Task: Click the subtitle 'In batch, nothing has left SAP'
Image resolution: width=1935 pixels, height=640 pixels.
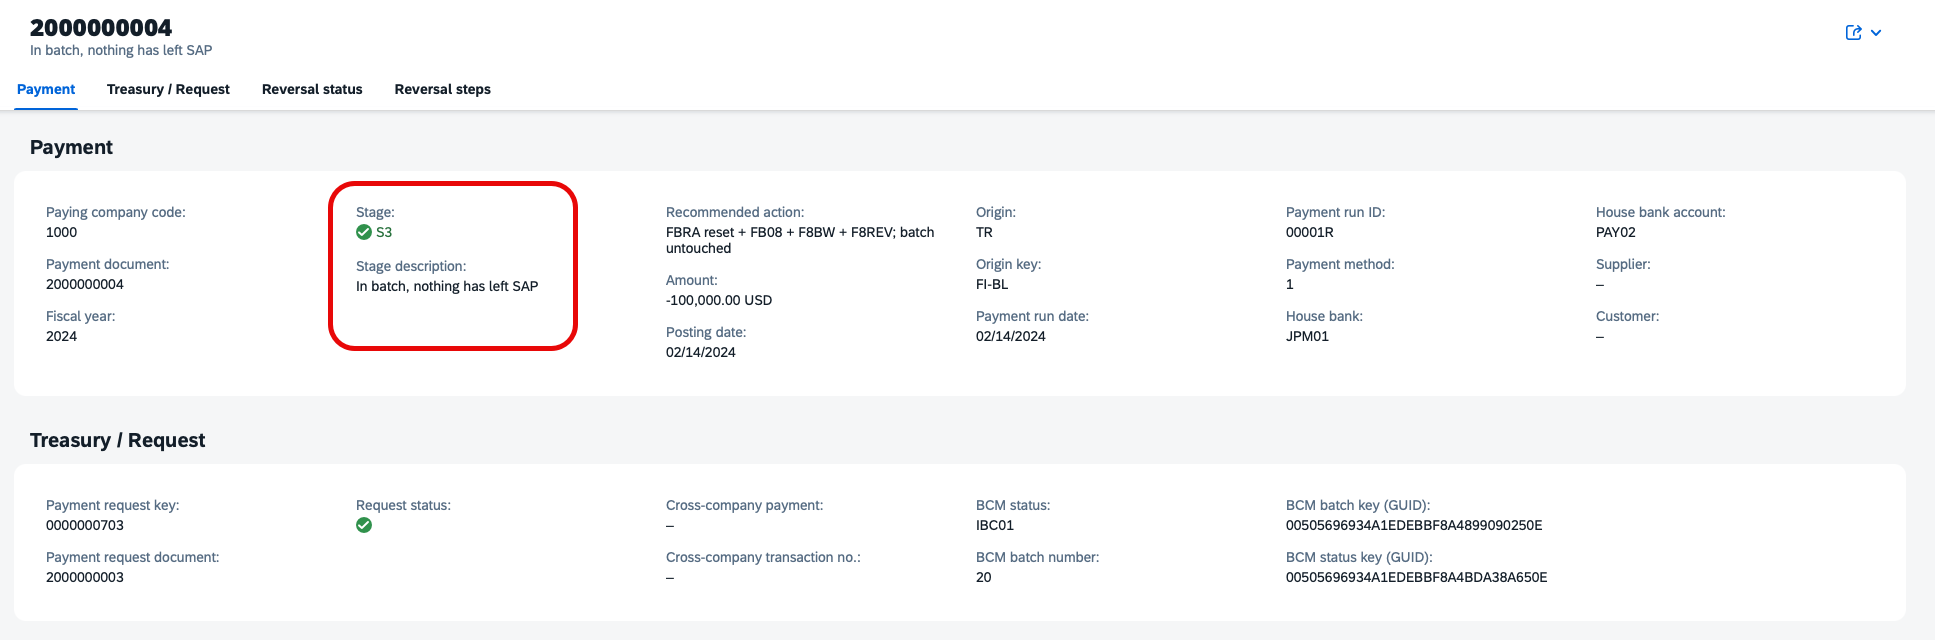Action: click(x=121, y=50)
